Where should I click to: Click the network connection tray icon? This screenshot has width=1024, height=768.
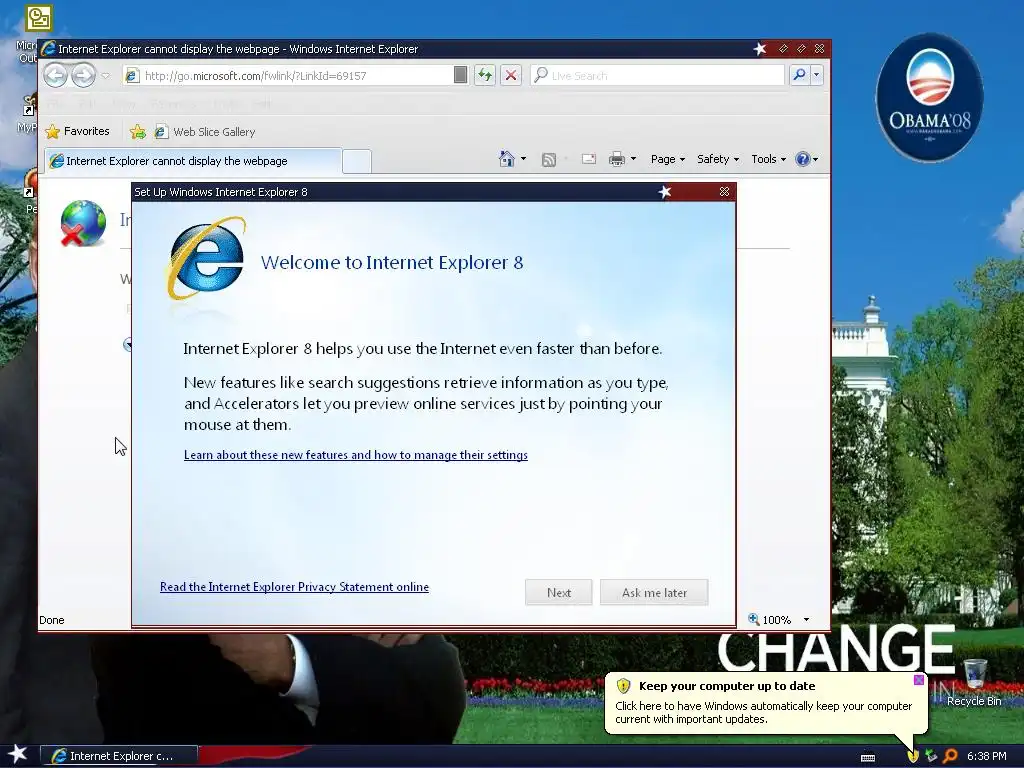931,756
